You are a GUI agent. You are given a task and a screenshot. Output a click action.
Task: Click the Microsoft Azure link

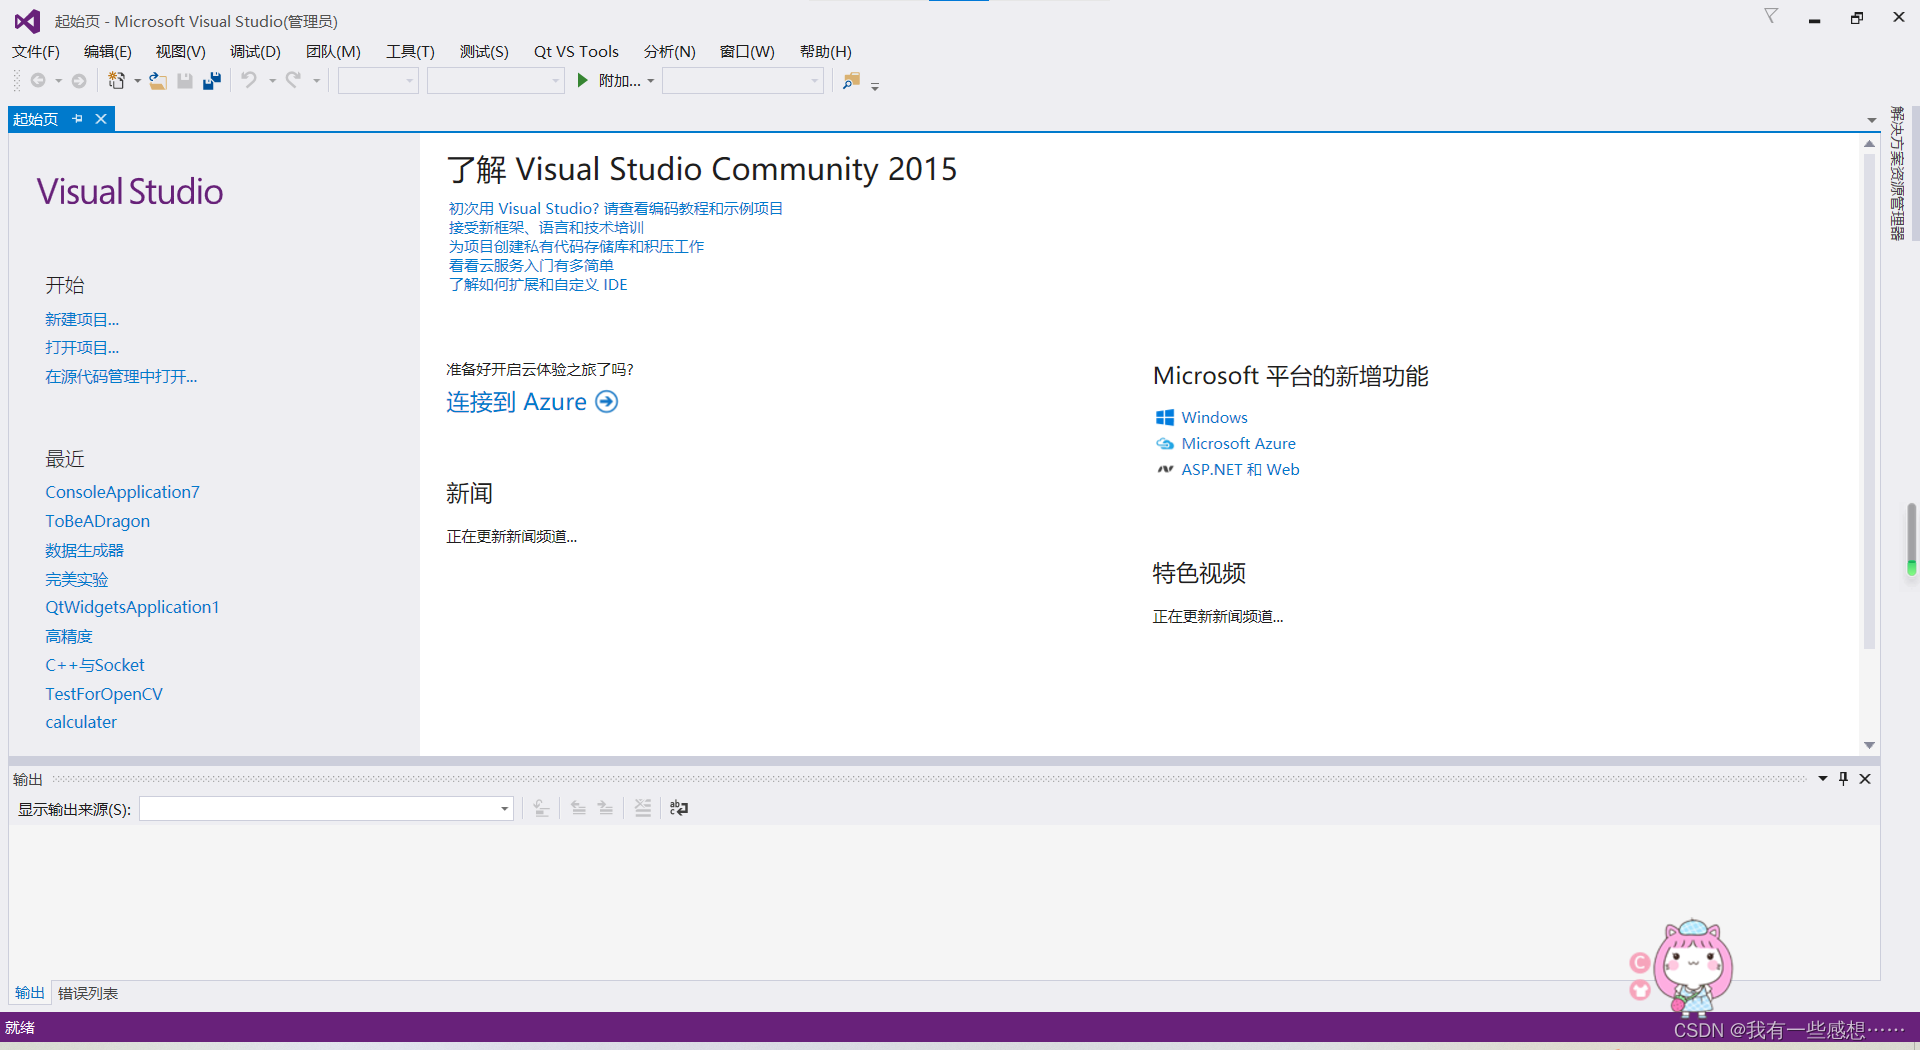[x=1238, y=444]
